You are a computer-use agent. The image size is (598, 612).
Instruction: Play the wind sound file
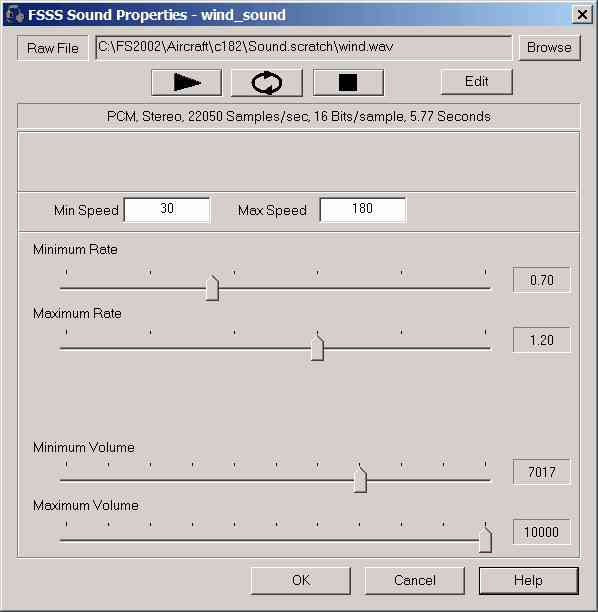point(187,82)
